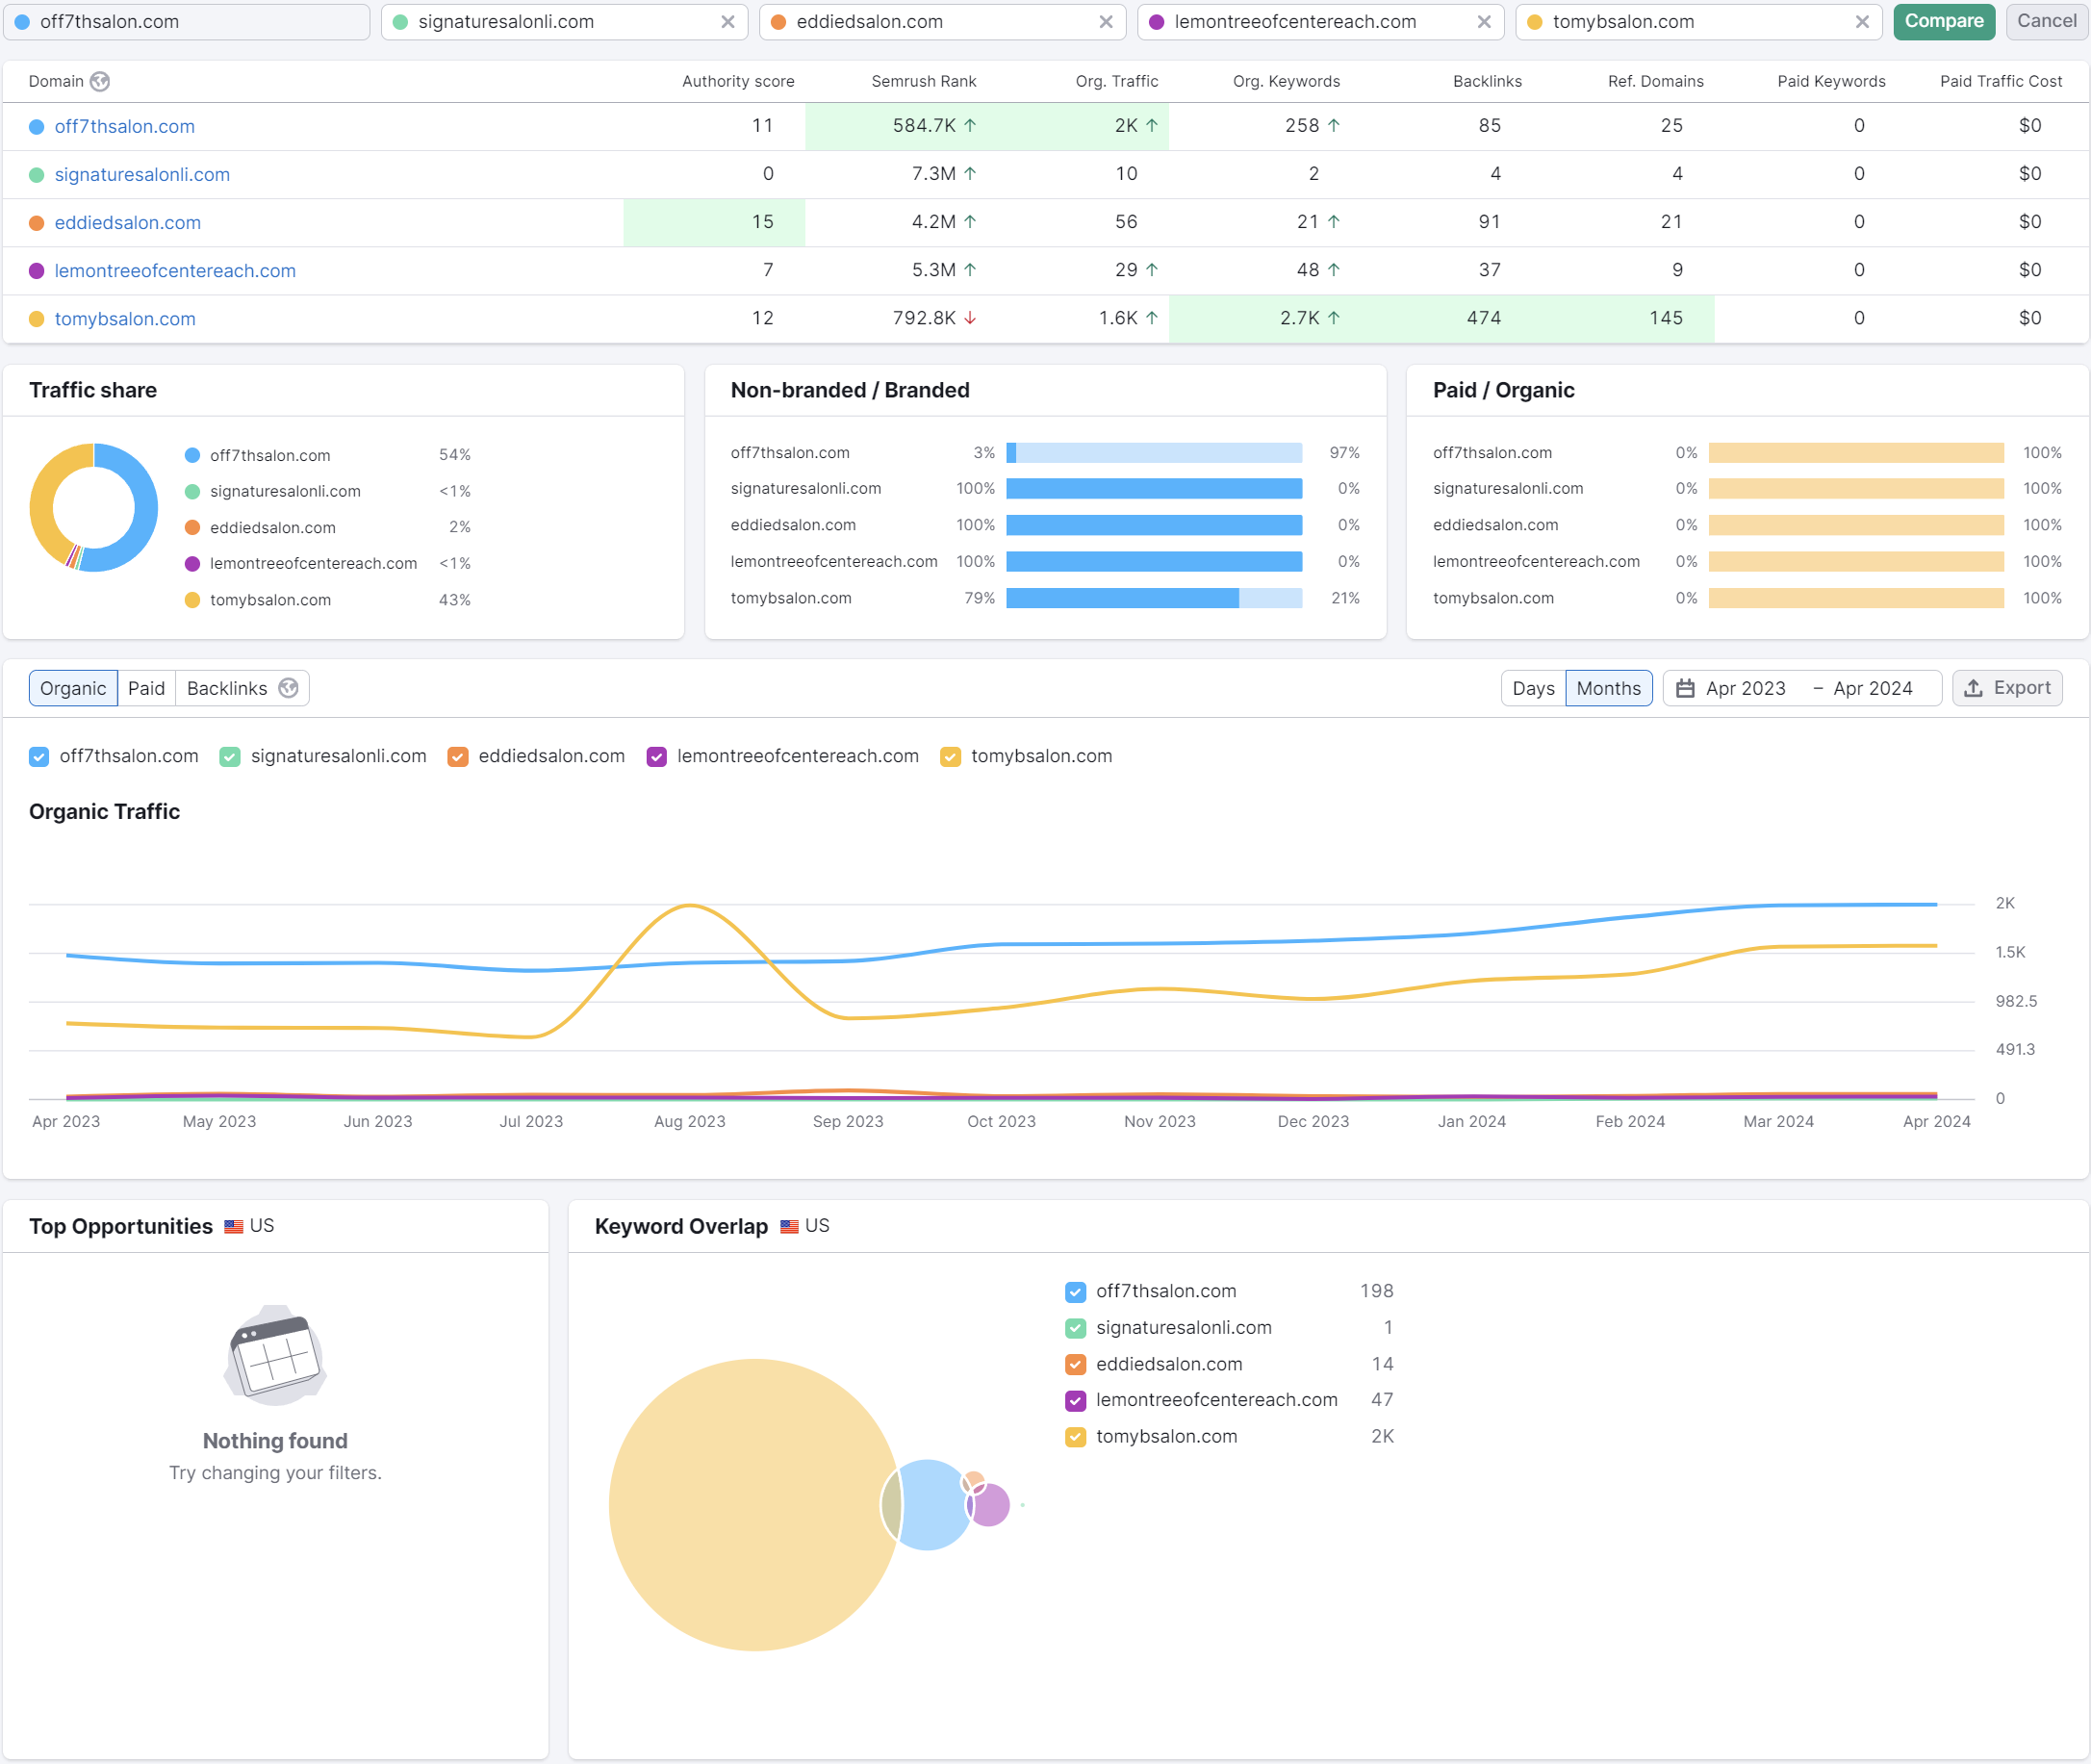Click the up arrow beside 21 Org. Keywords

click(x=1334, y=222)
